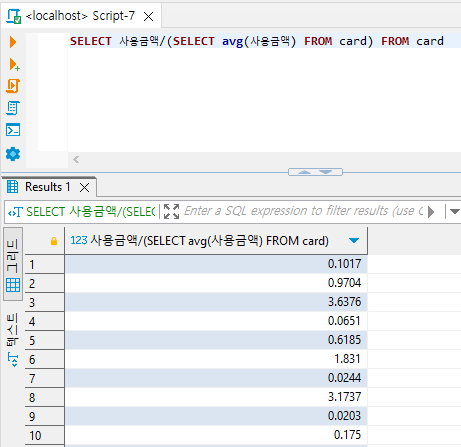Close the Results 1 tab
The height and width of the screenshot is (447, 461).
pos(85,188)
